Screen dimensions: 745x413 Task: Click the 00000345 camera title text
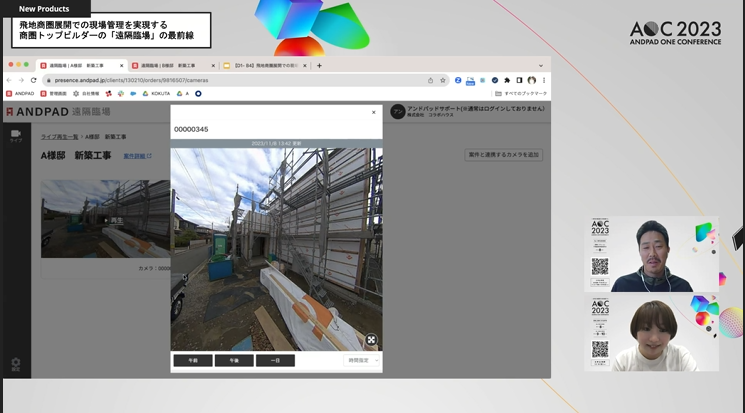tap(191, 129)
